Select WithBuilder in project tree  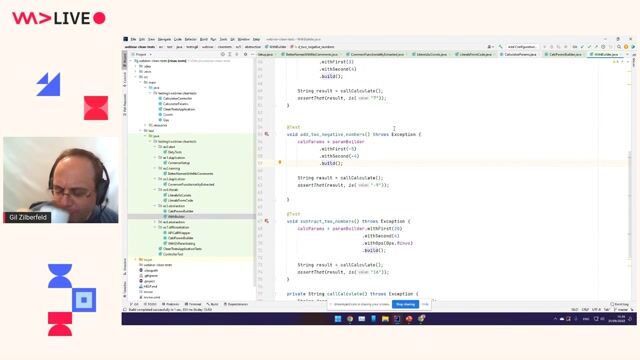tap(174, 216)
